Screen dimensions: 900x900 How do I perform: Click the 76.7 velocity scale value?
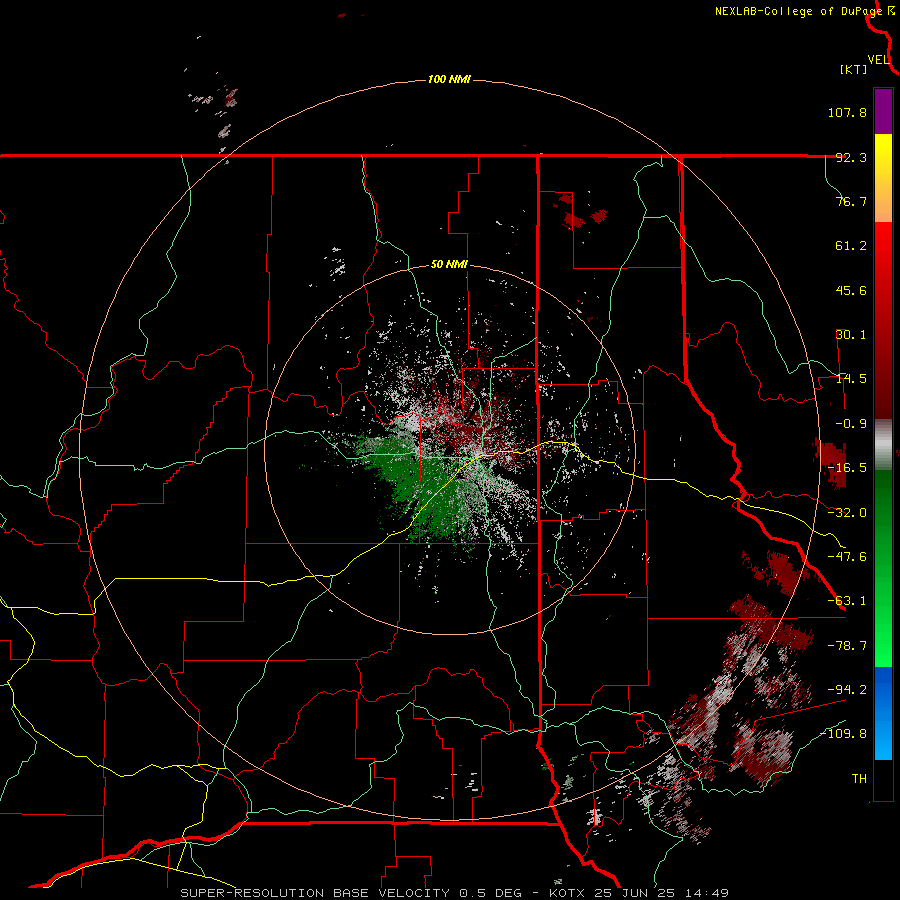click(851, 201)
